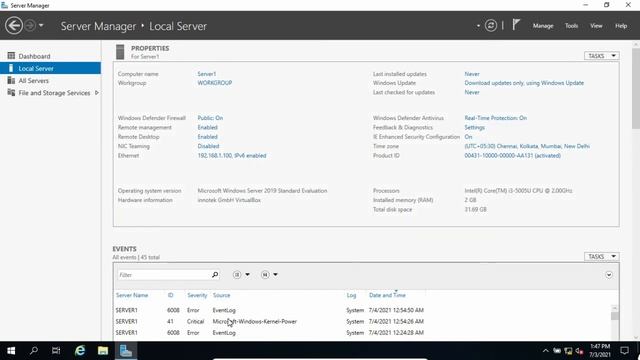
Task: Open the Manage menu
Action: pos(543,26)
